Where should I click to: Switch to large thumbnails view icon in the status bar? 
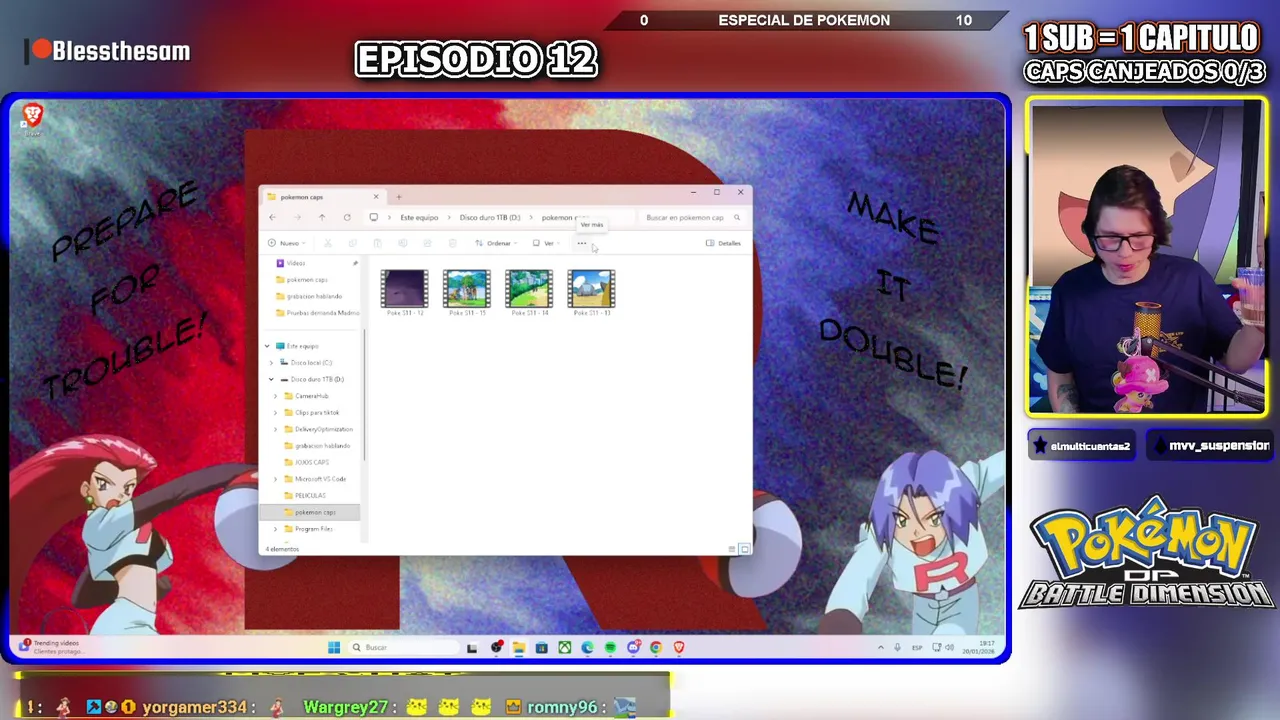point(744,549)
